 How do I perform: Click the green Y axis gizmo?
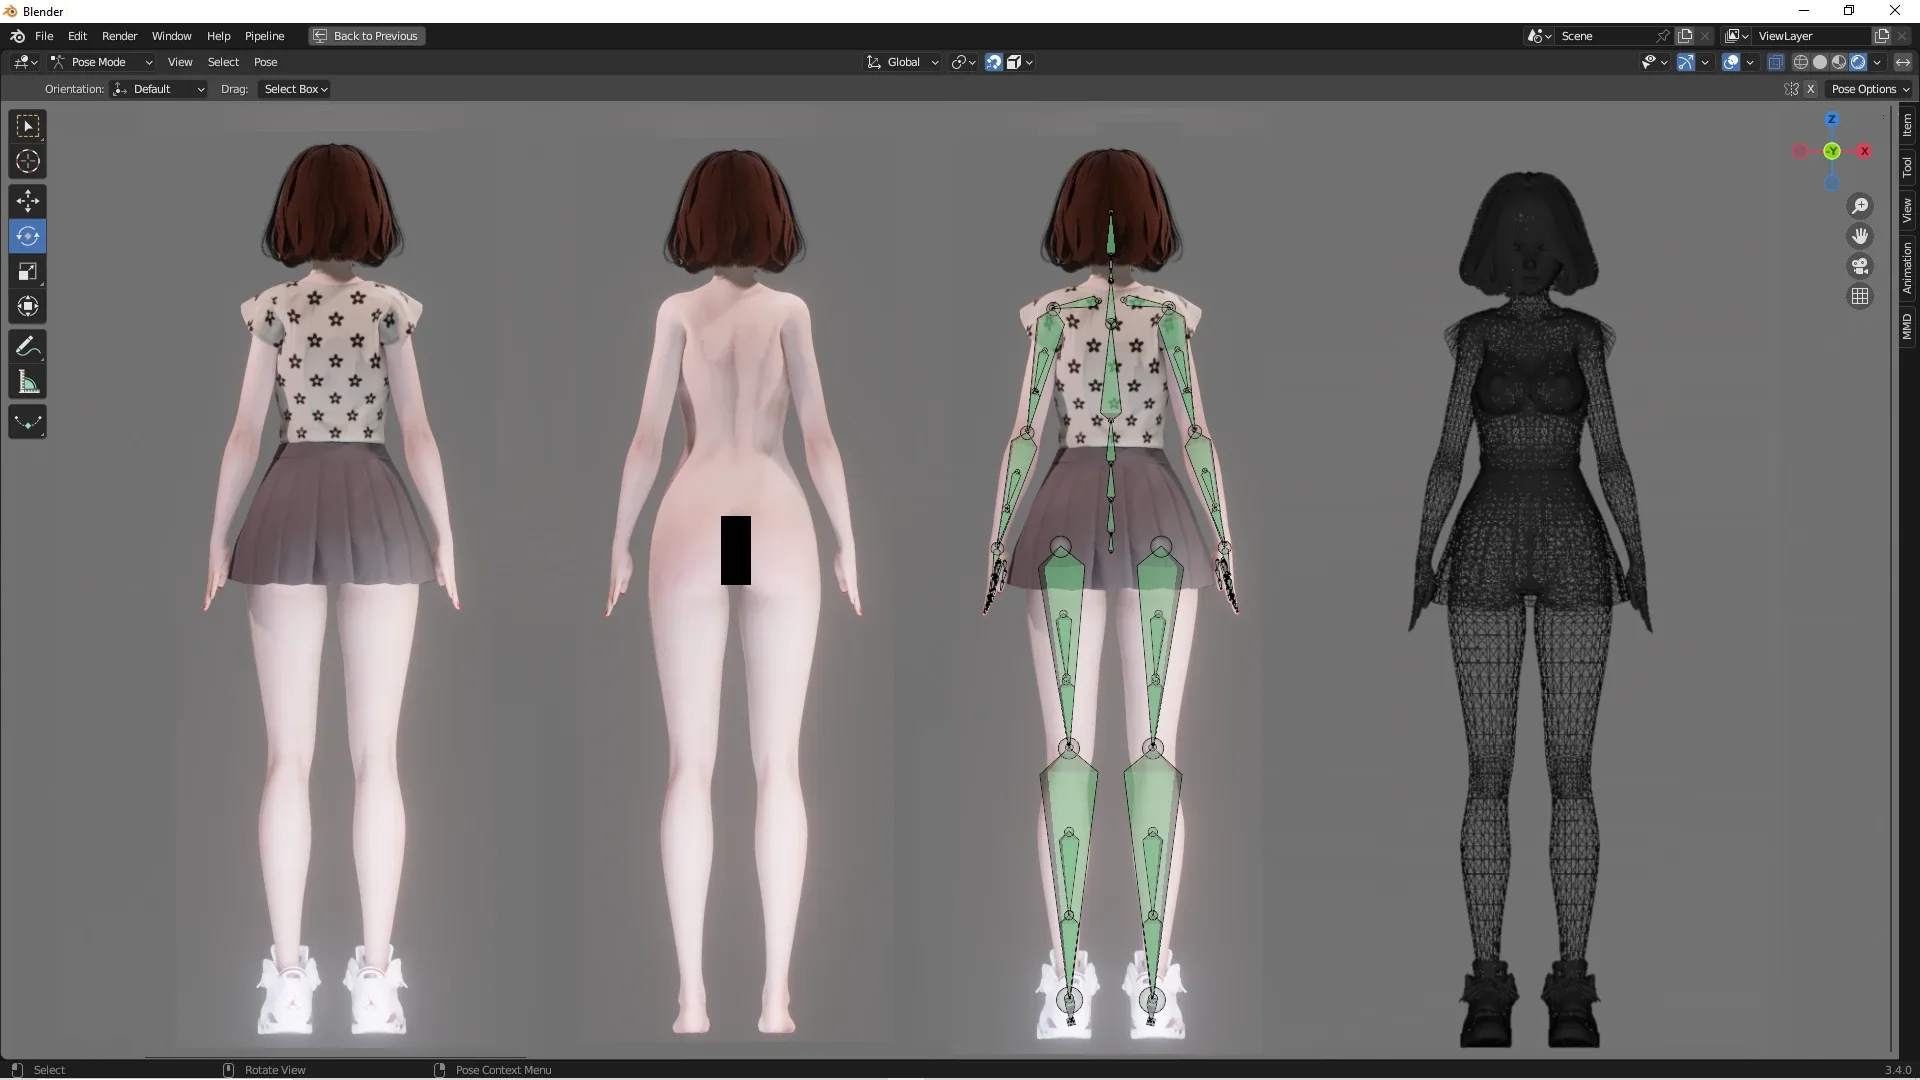tap(1832, 151)
